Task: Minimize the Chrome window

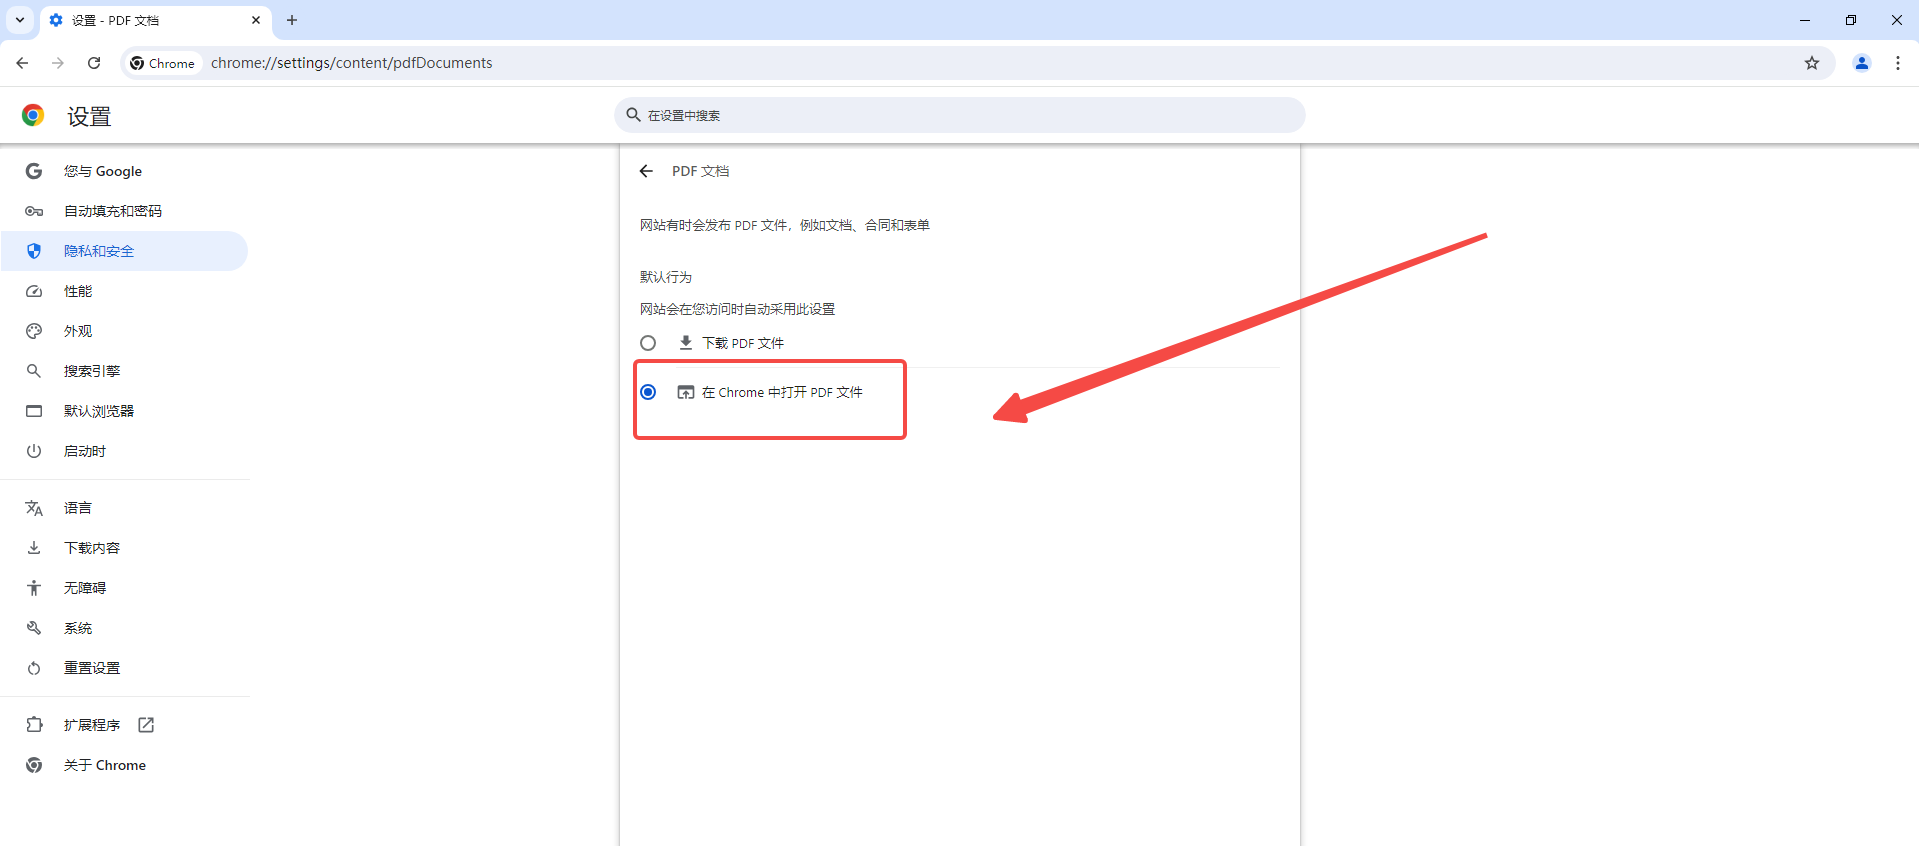Action: 1805,20
